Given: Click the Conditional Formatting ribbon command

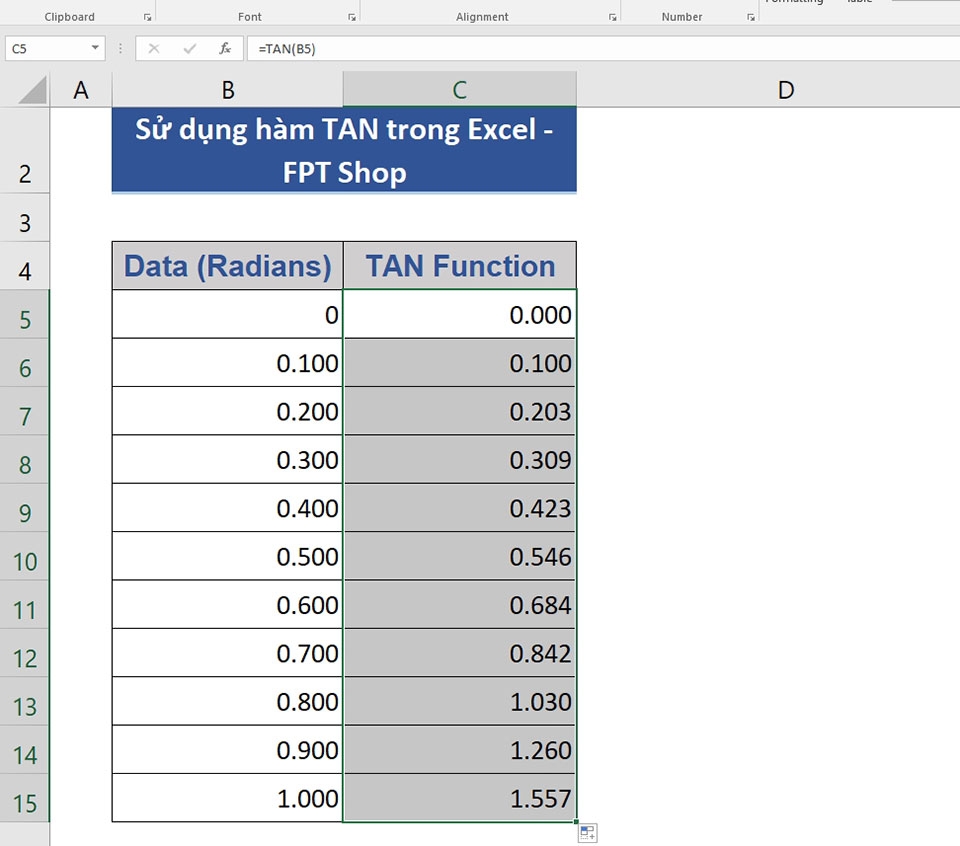Looking at the screenshot, I should (x=793, y=3).
